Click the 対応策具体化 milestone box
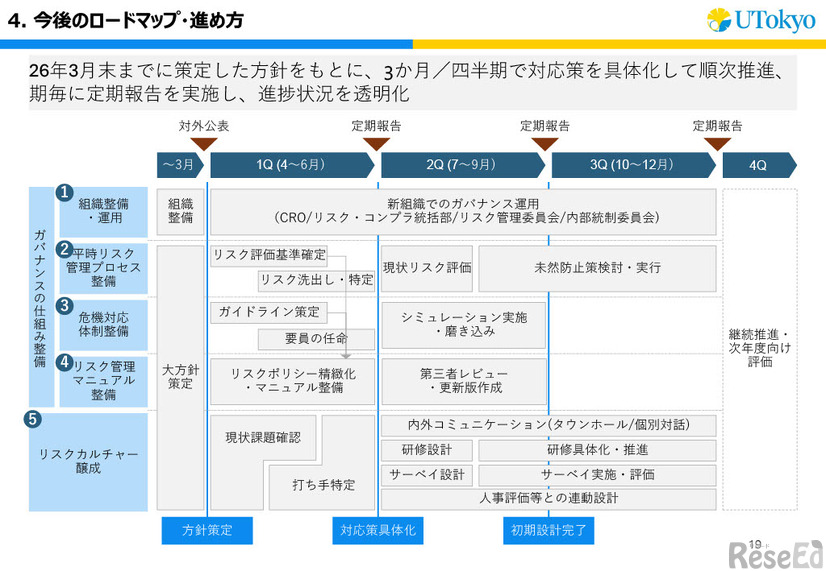 [x=378, y=530]
